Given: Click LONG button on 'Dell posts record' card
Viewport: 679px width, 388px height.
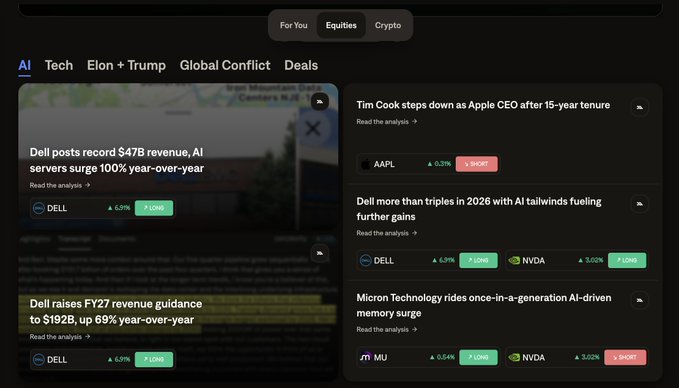Looking at the screenshot, I should click(x=154, y=208).
